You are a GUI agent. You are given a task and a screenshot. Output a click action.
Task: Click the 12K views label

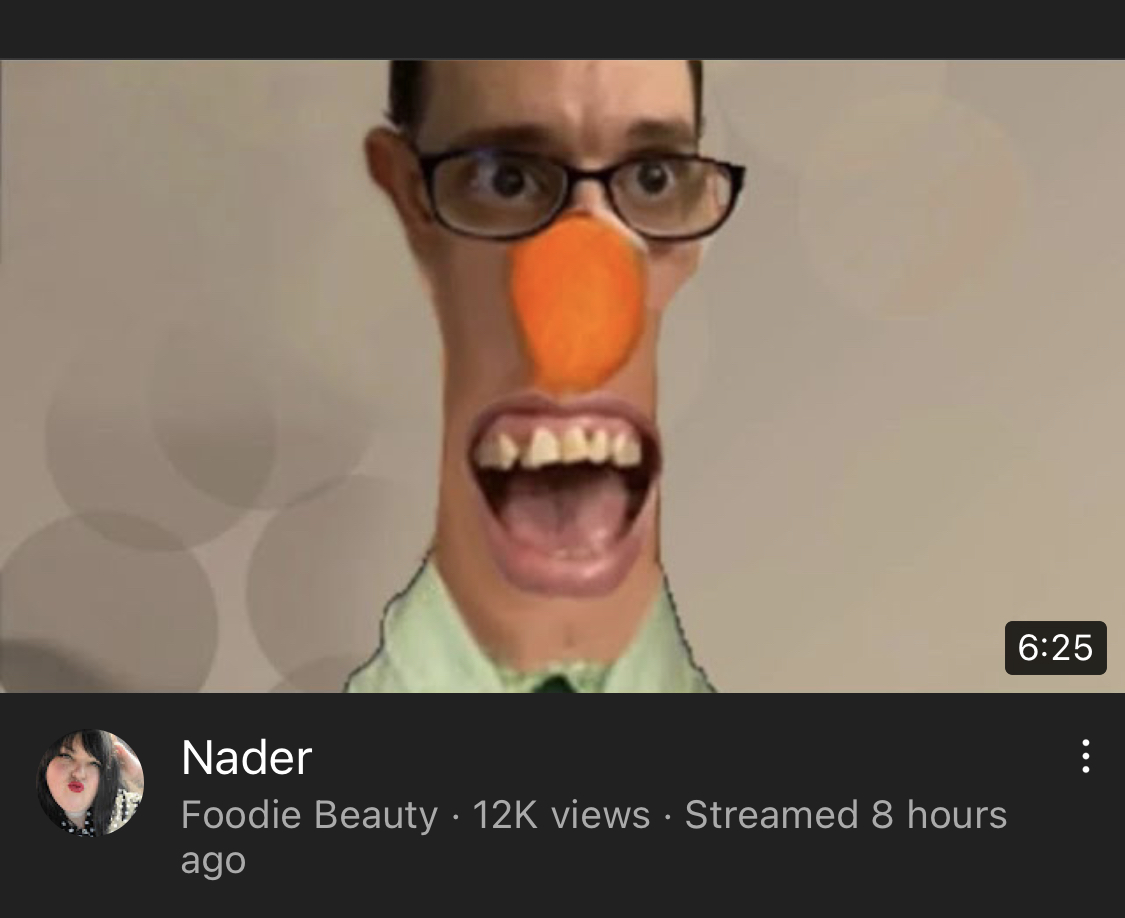pos(561,815)
